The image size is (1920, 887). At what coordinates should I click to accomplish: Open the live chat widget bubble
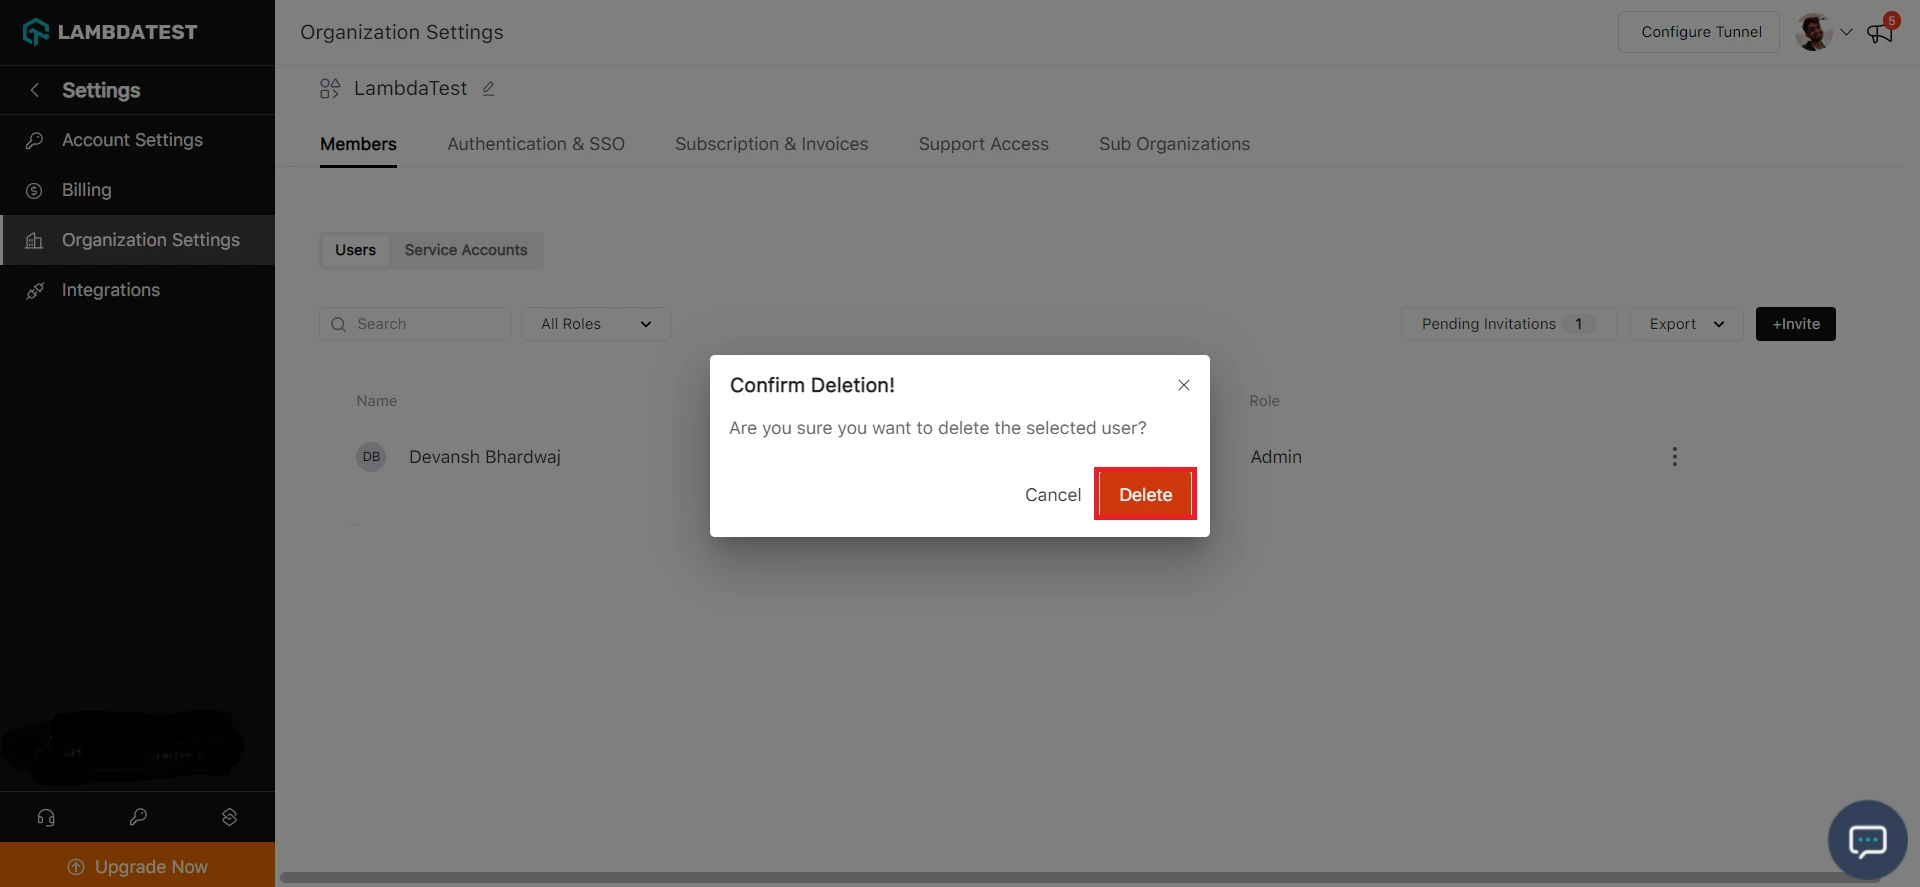tap(1867, 840)
